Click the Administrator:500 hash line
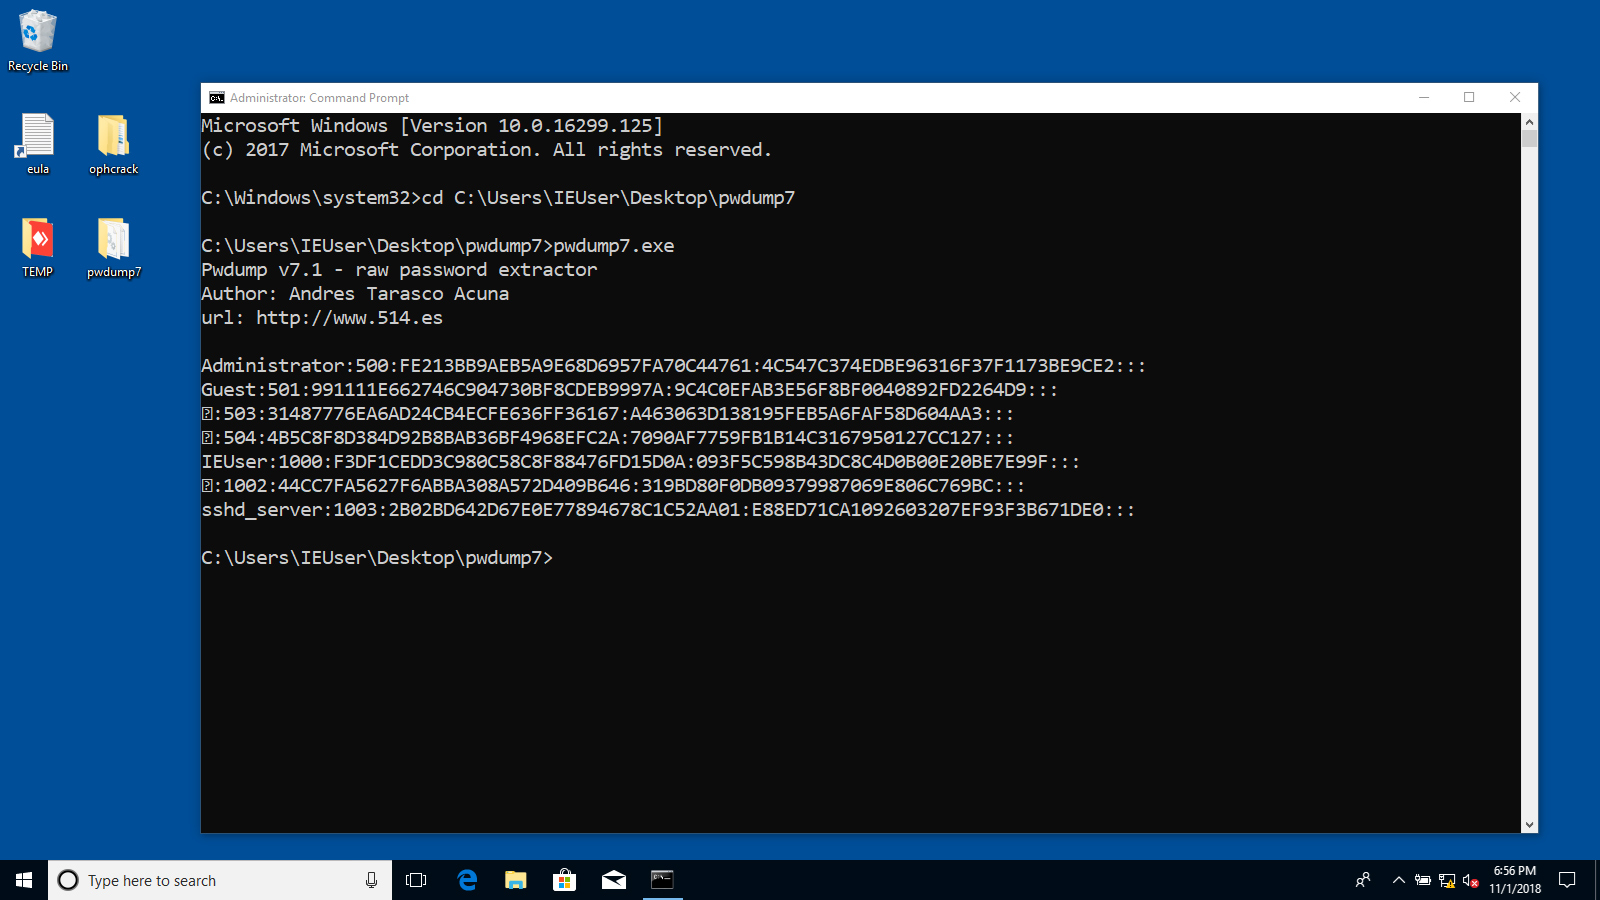Screen dimensions: 1600x900 (x=673, y=366)
